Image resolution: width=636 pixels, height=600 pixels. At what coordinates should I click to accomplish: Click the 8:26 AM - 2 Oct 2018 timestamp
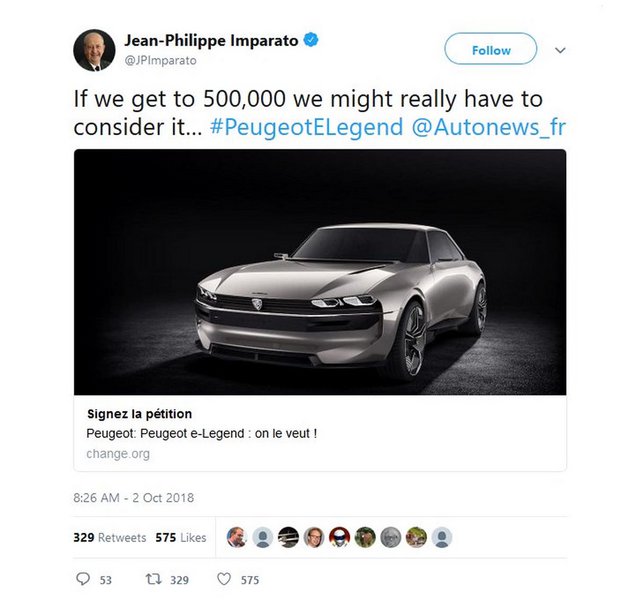[x=134, y=497]
